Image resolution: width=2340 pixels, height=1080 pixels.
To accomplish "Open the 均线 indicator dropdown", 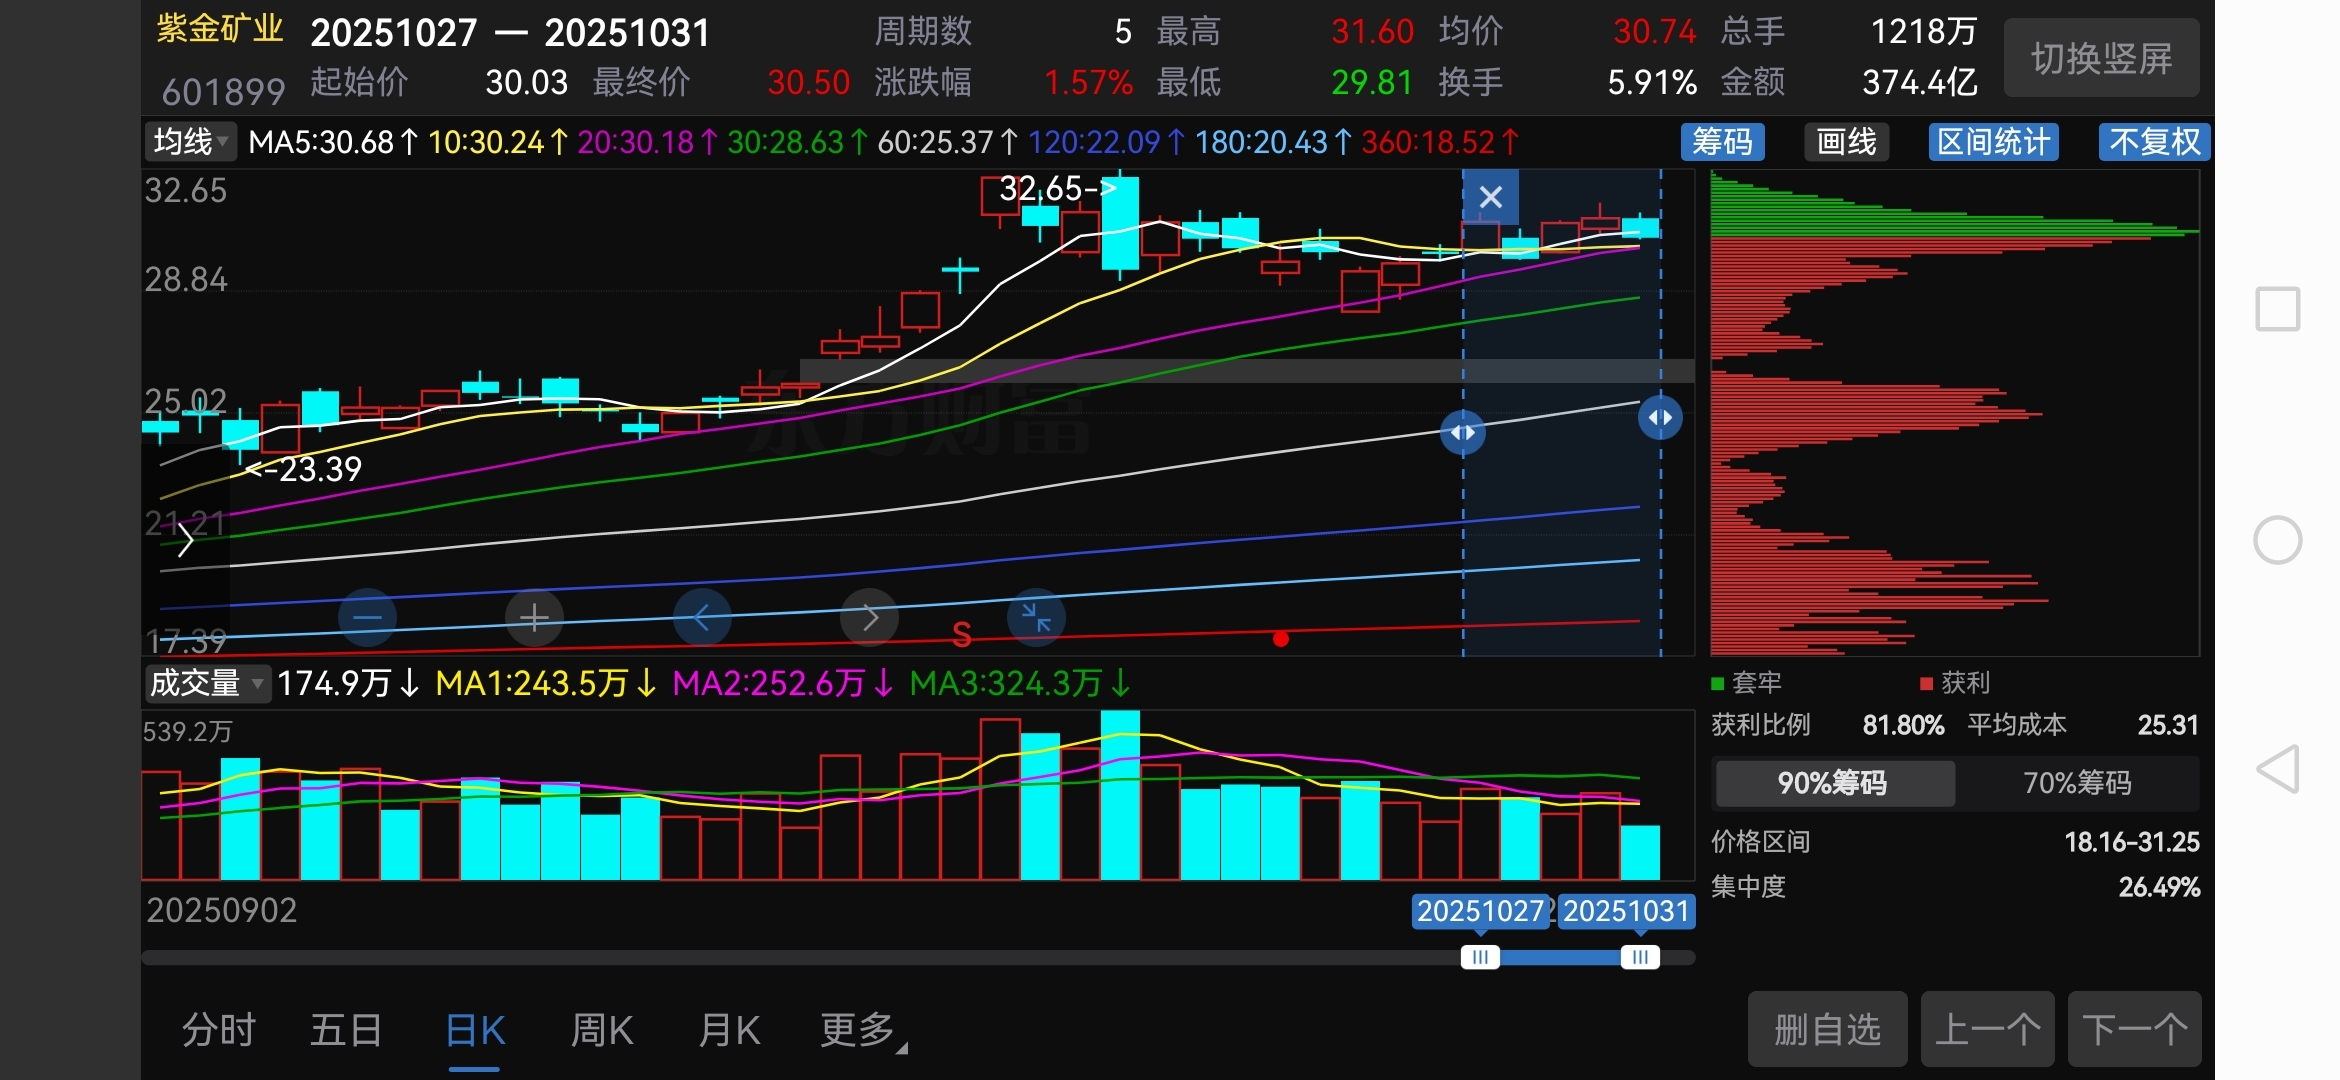I will coord(190,142).
